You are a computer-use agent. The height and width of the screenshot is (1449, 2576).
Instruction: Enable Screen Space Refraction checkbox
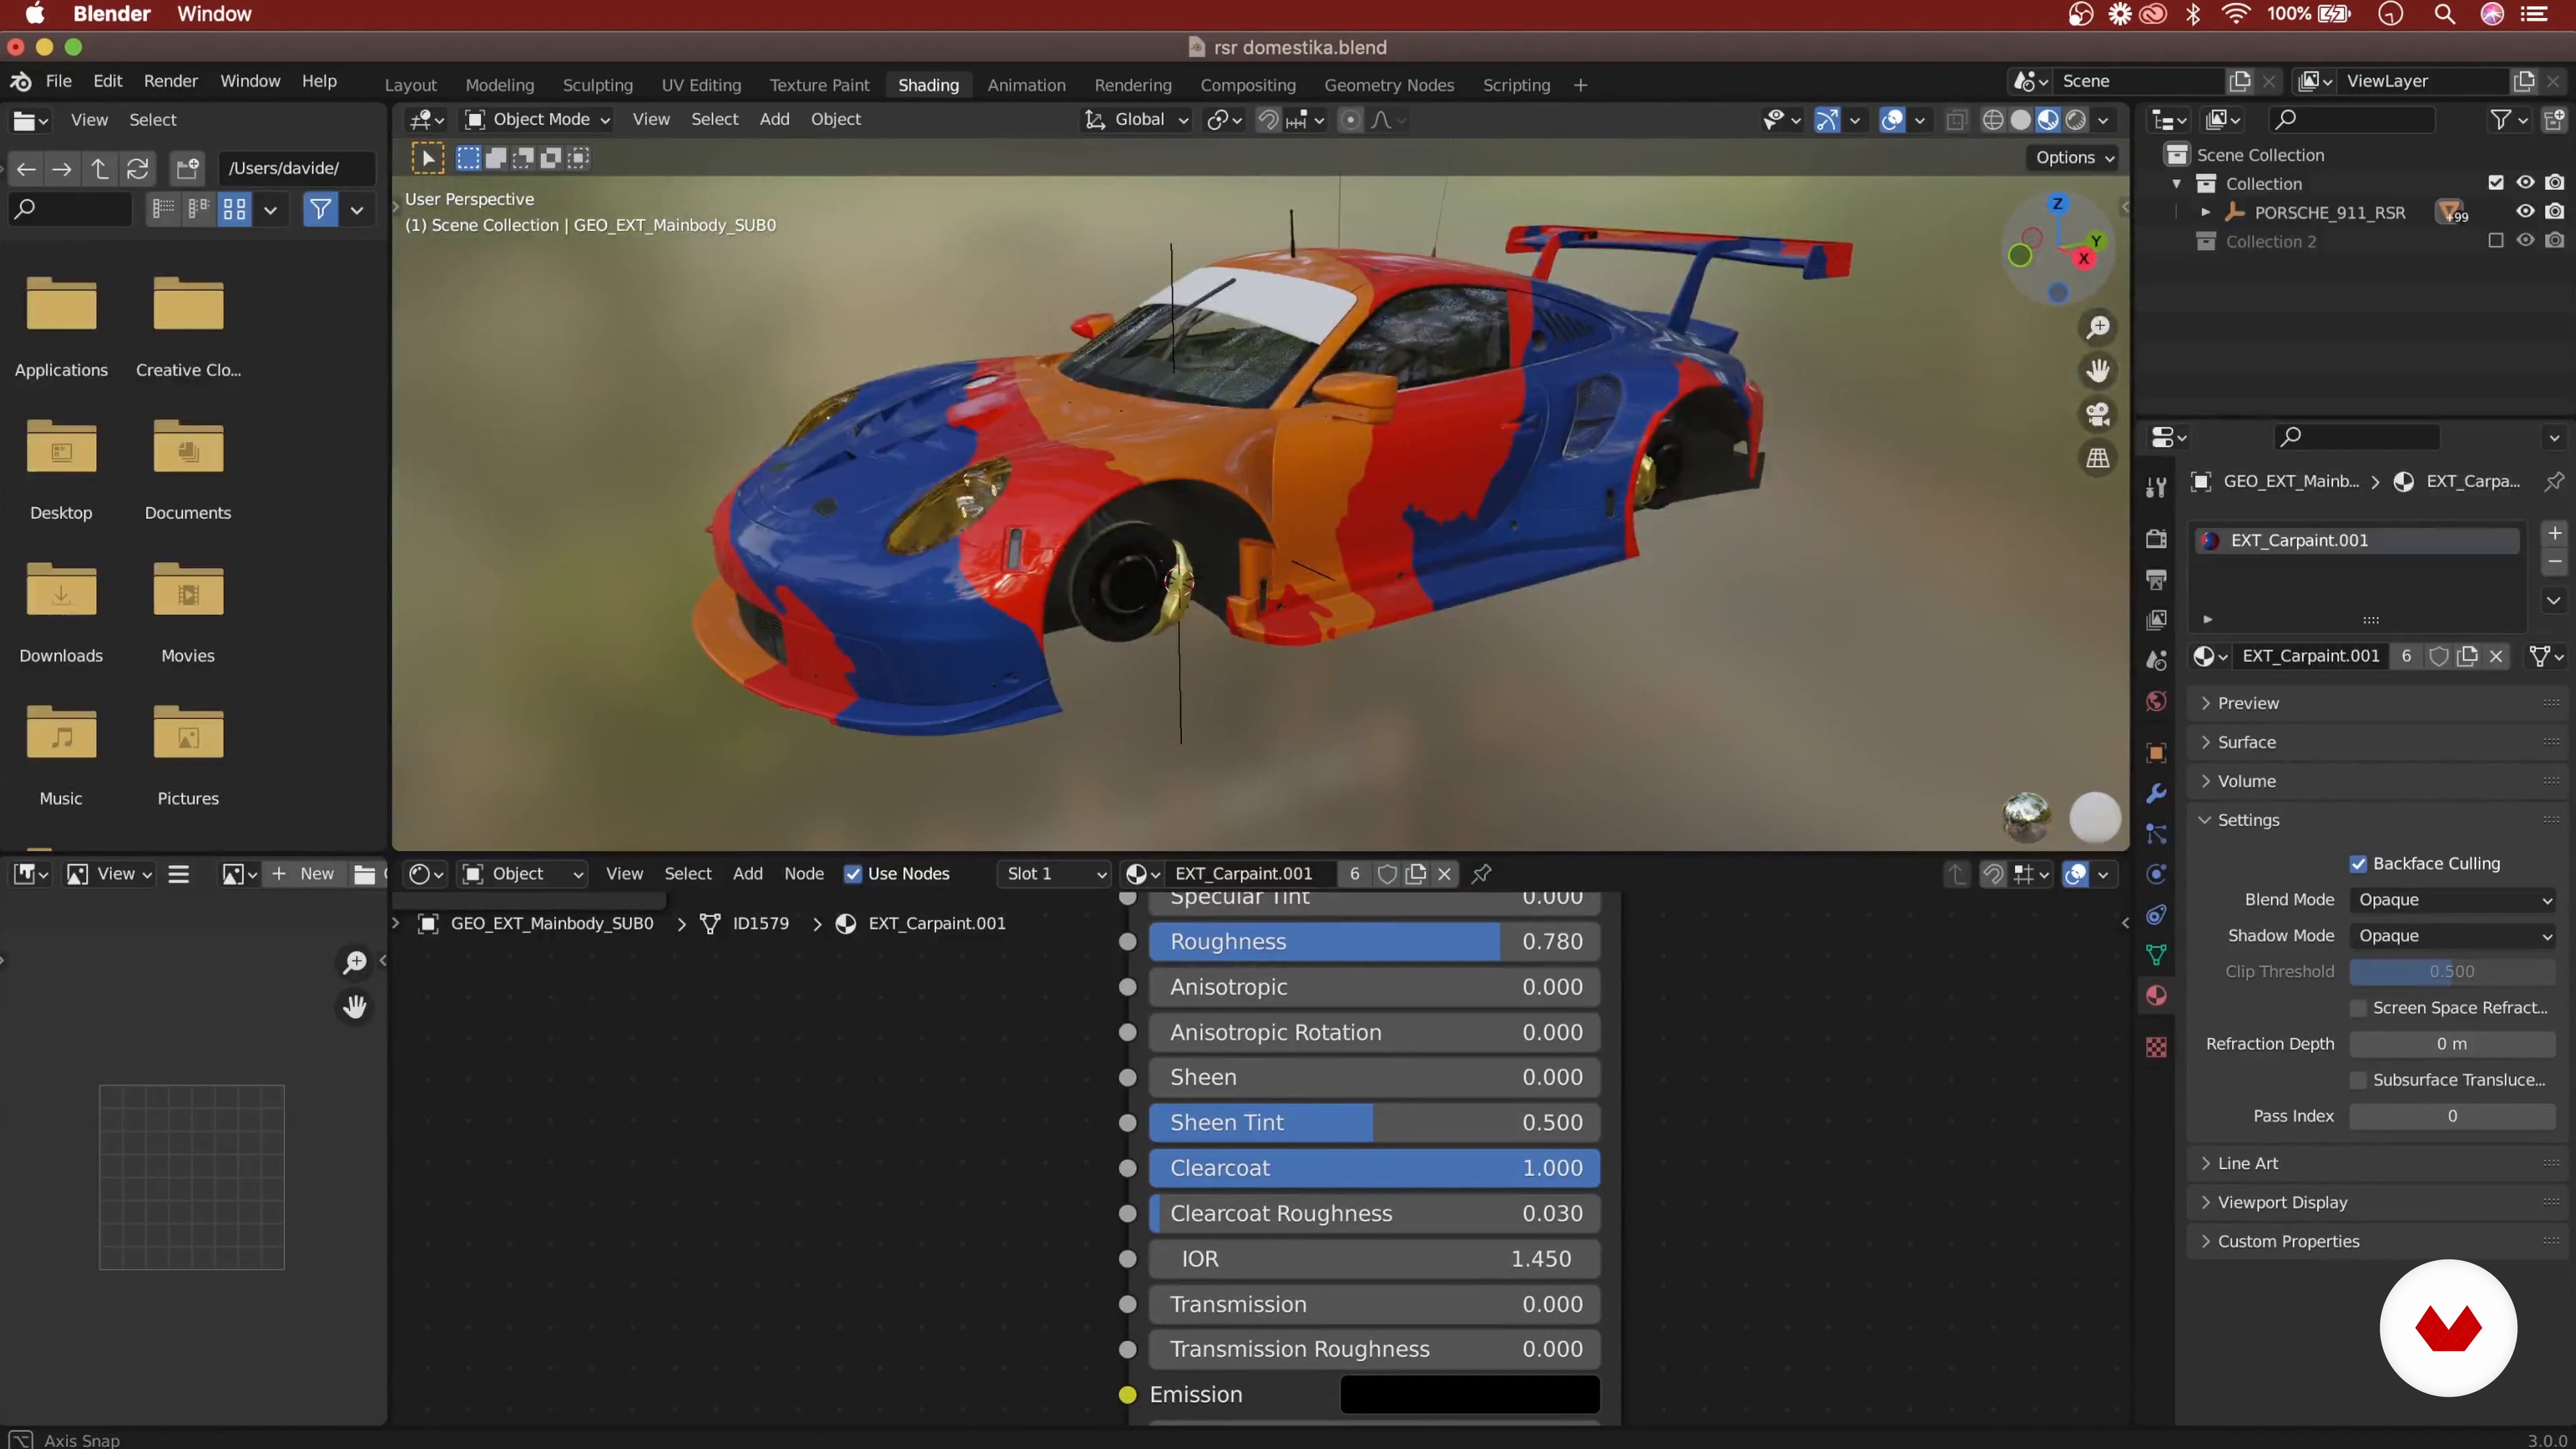(2359, 1007)
